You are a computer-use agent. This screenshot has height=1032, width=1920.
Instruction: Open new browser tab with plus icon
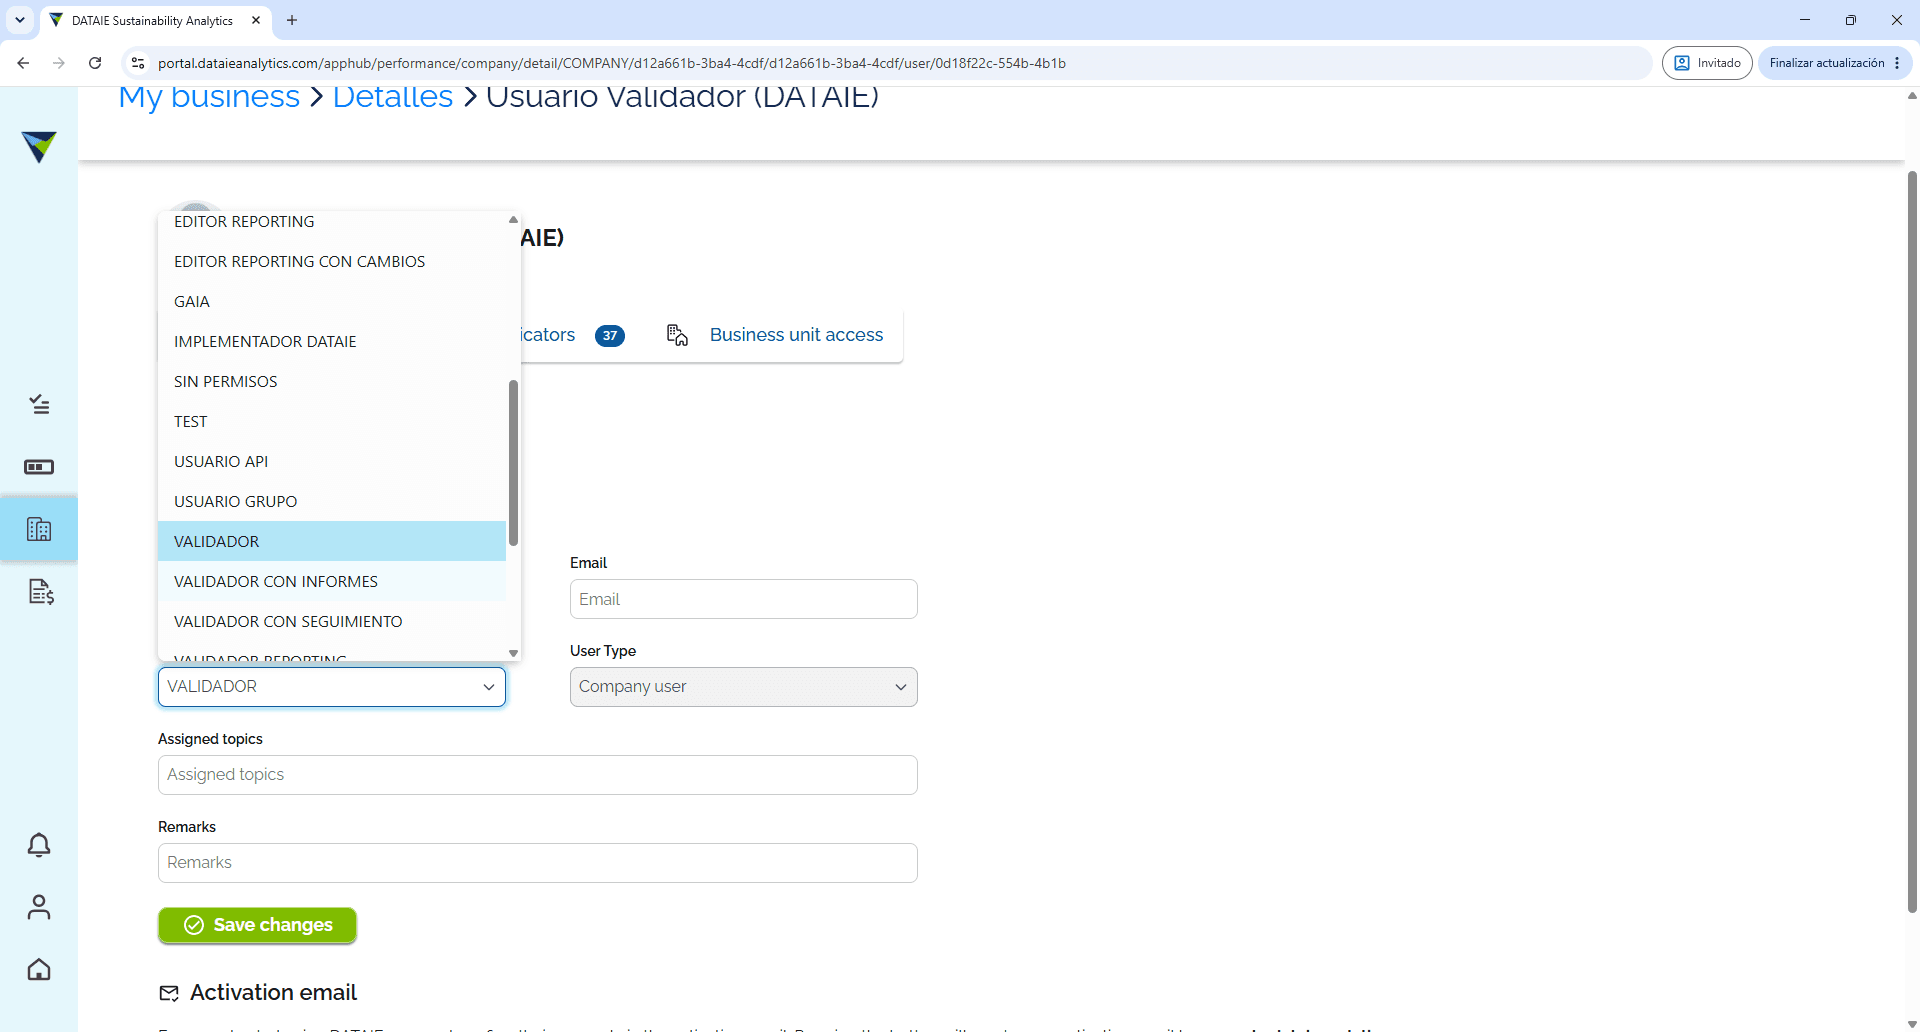pyautogui.click(x=292, y=20)
